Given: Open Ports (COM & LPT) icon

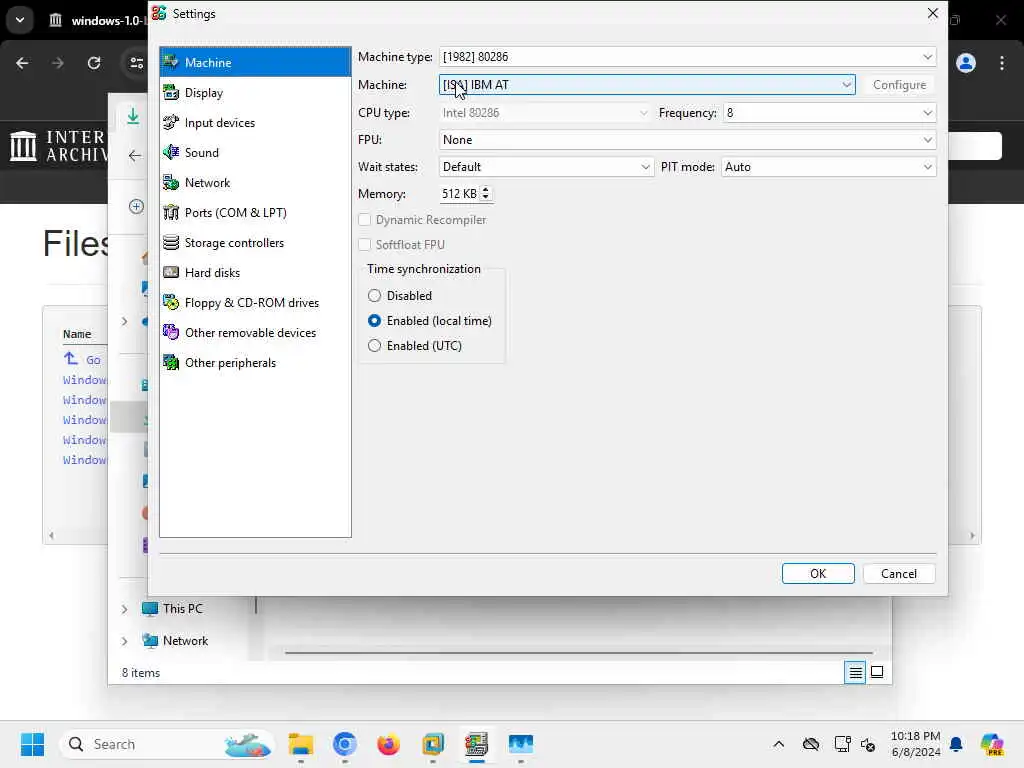Looking at the screenshot, I should [x=171, y=212].
